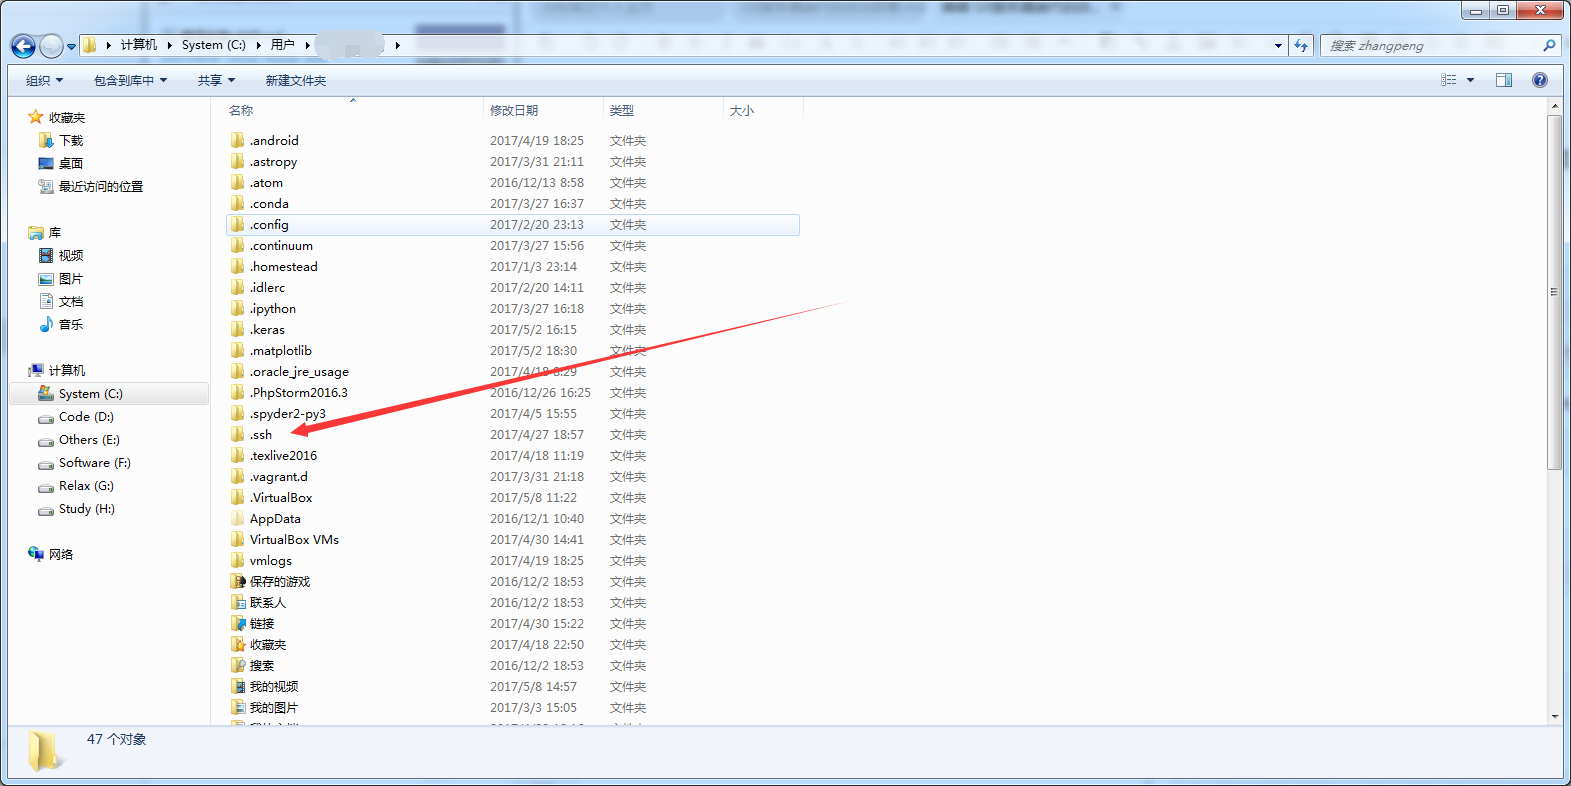The image size is (1571, 786).
Task: Click the file list vertical scrollbar
Action: pyautogui.click(x=1554, y=292)
